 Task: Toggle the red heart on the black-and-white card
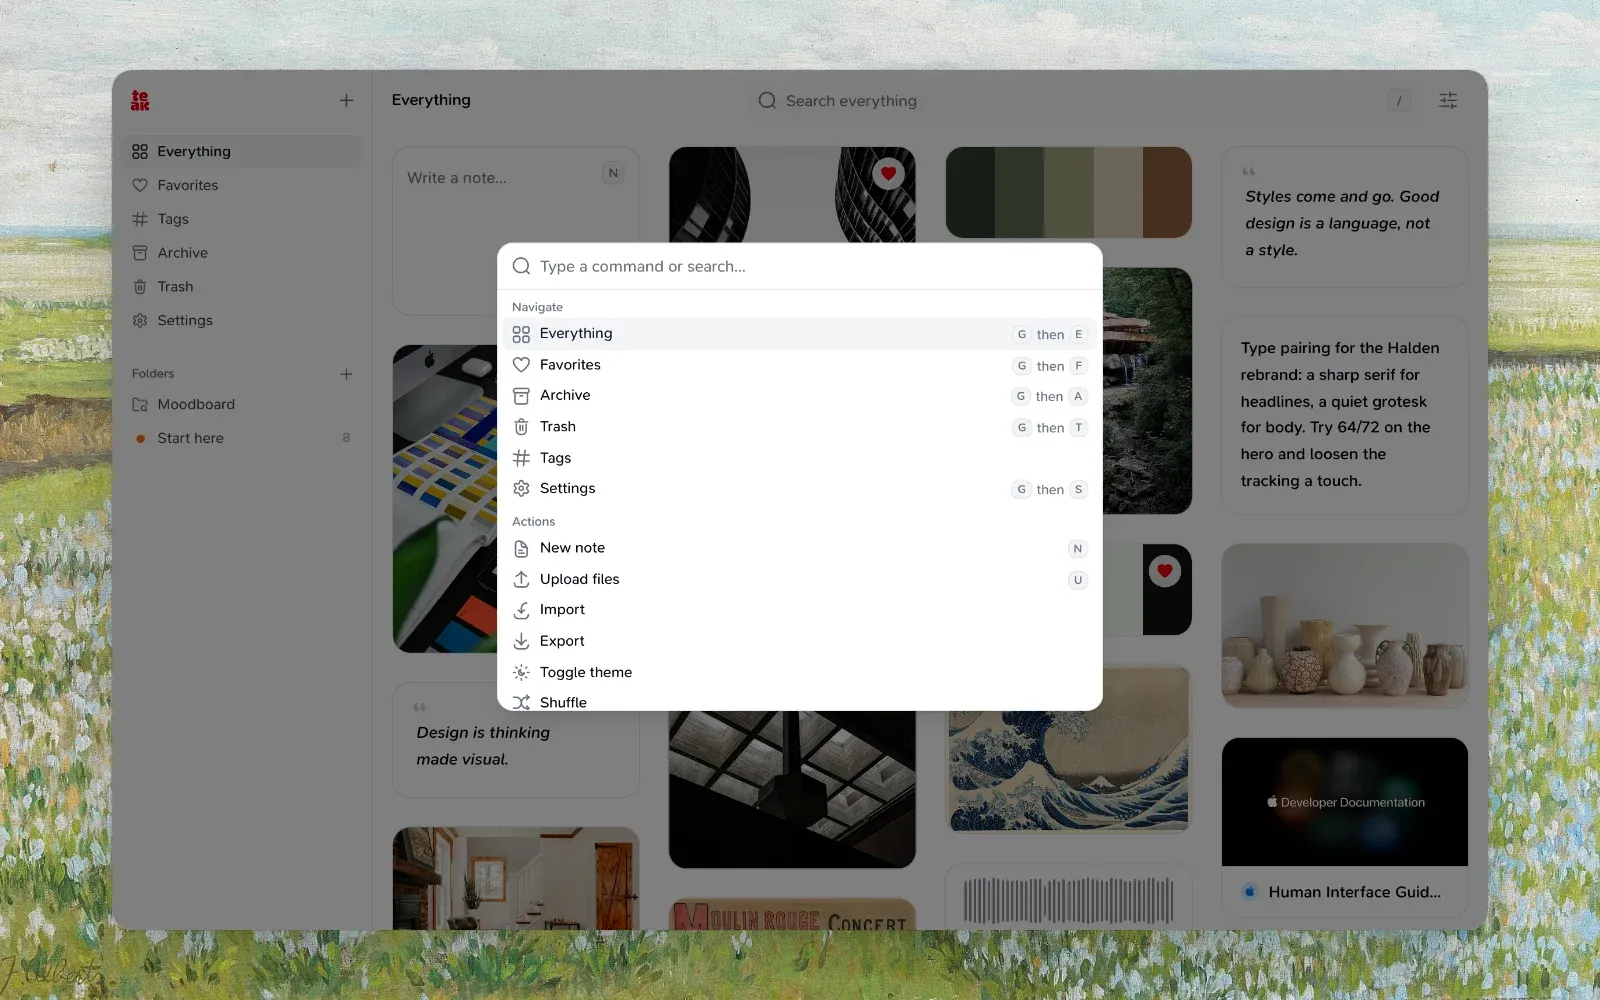1164,571
